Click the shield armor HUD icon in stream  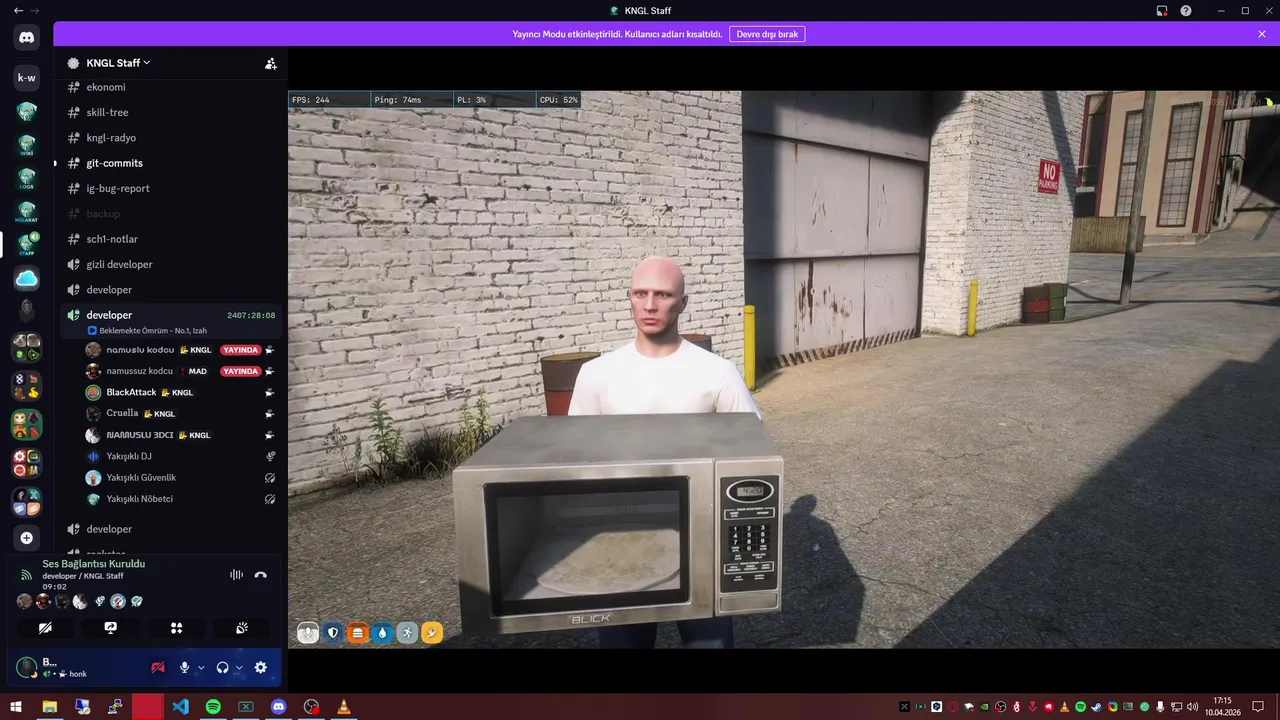(333, 633)
